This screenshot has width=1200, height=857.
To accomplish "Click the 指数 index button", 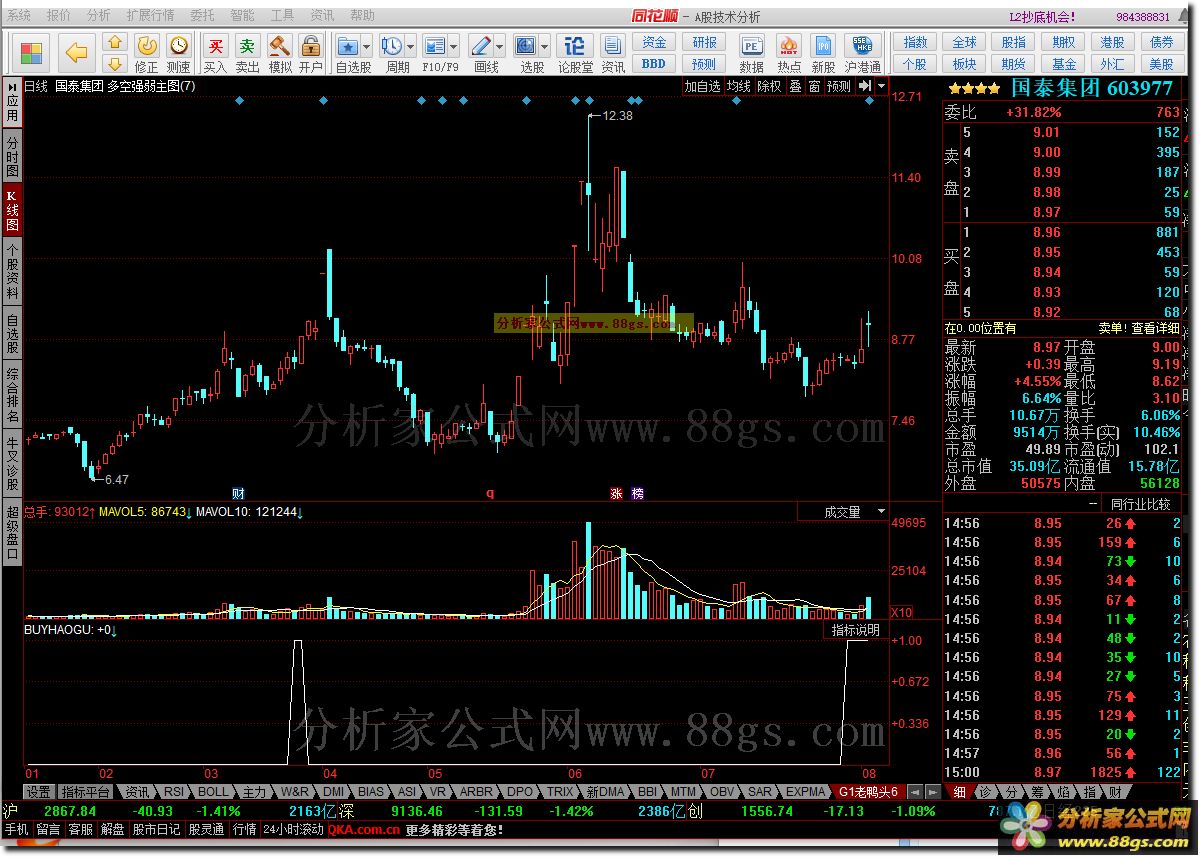I will point(915,43).
